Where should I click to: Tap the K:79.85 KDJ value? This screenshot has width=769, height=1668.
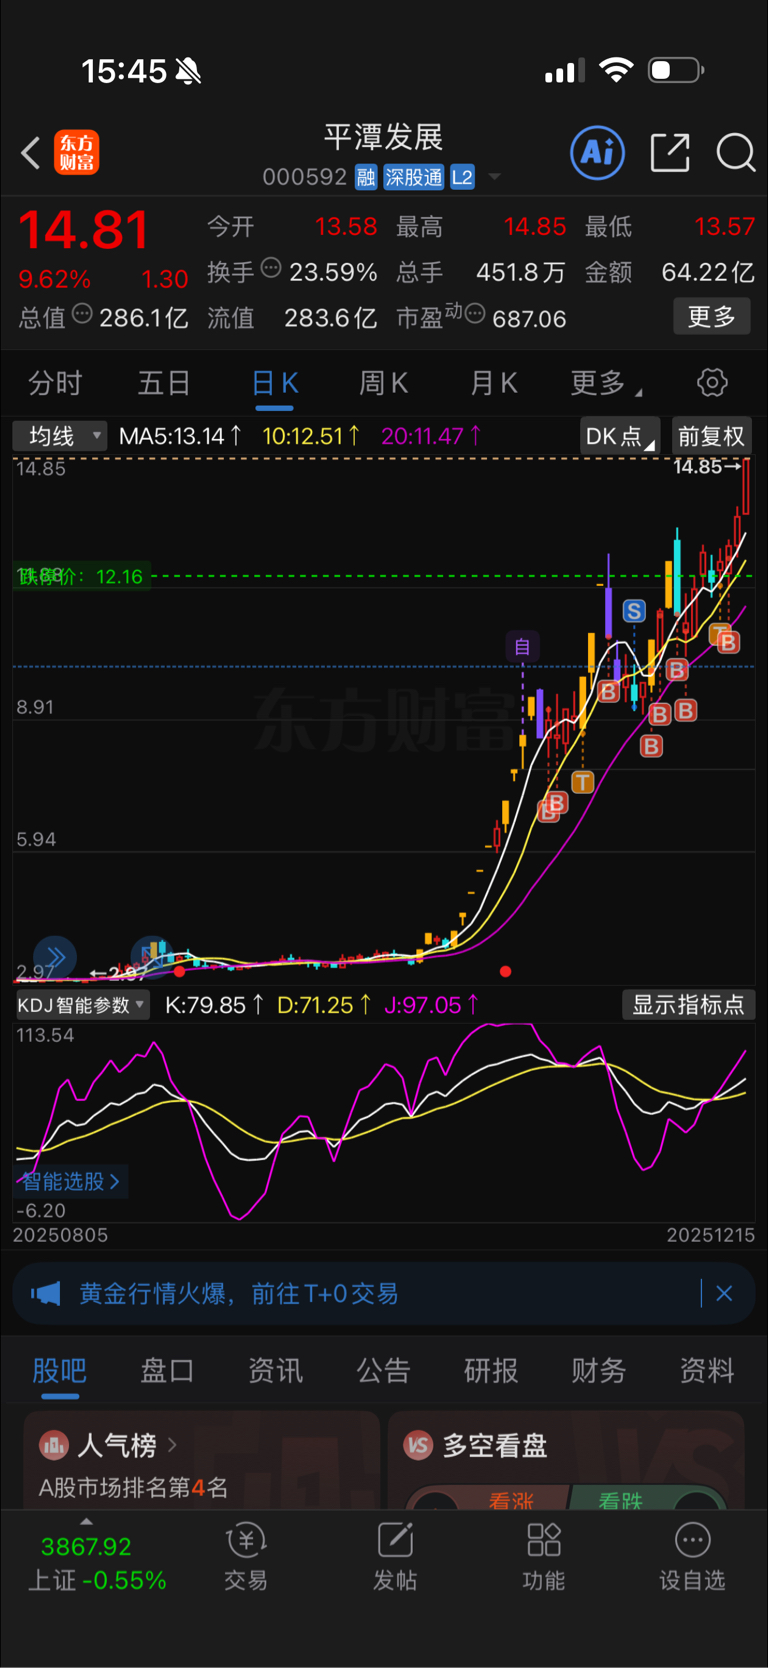click(x=214, y=1005)
